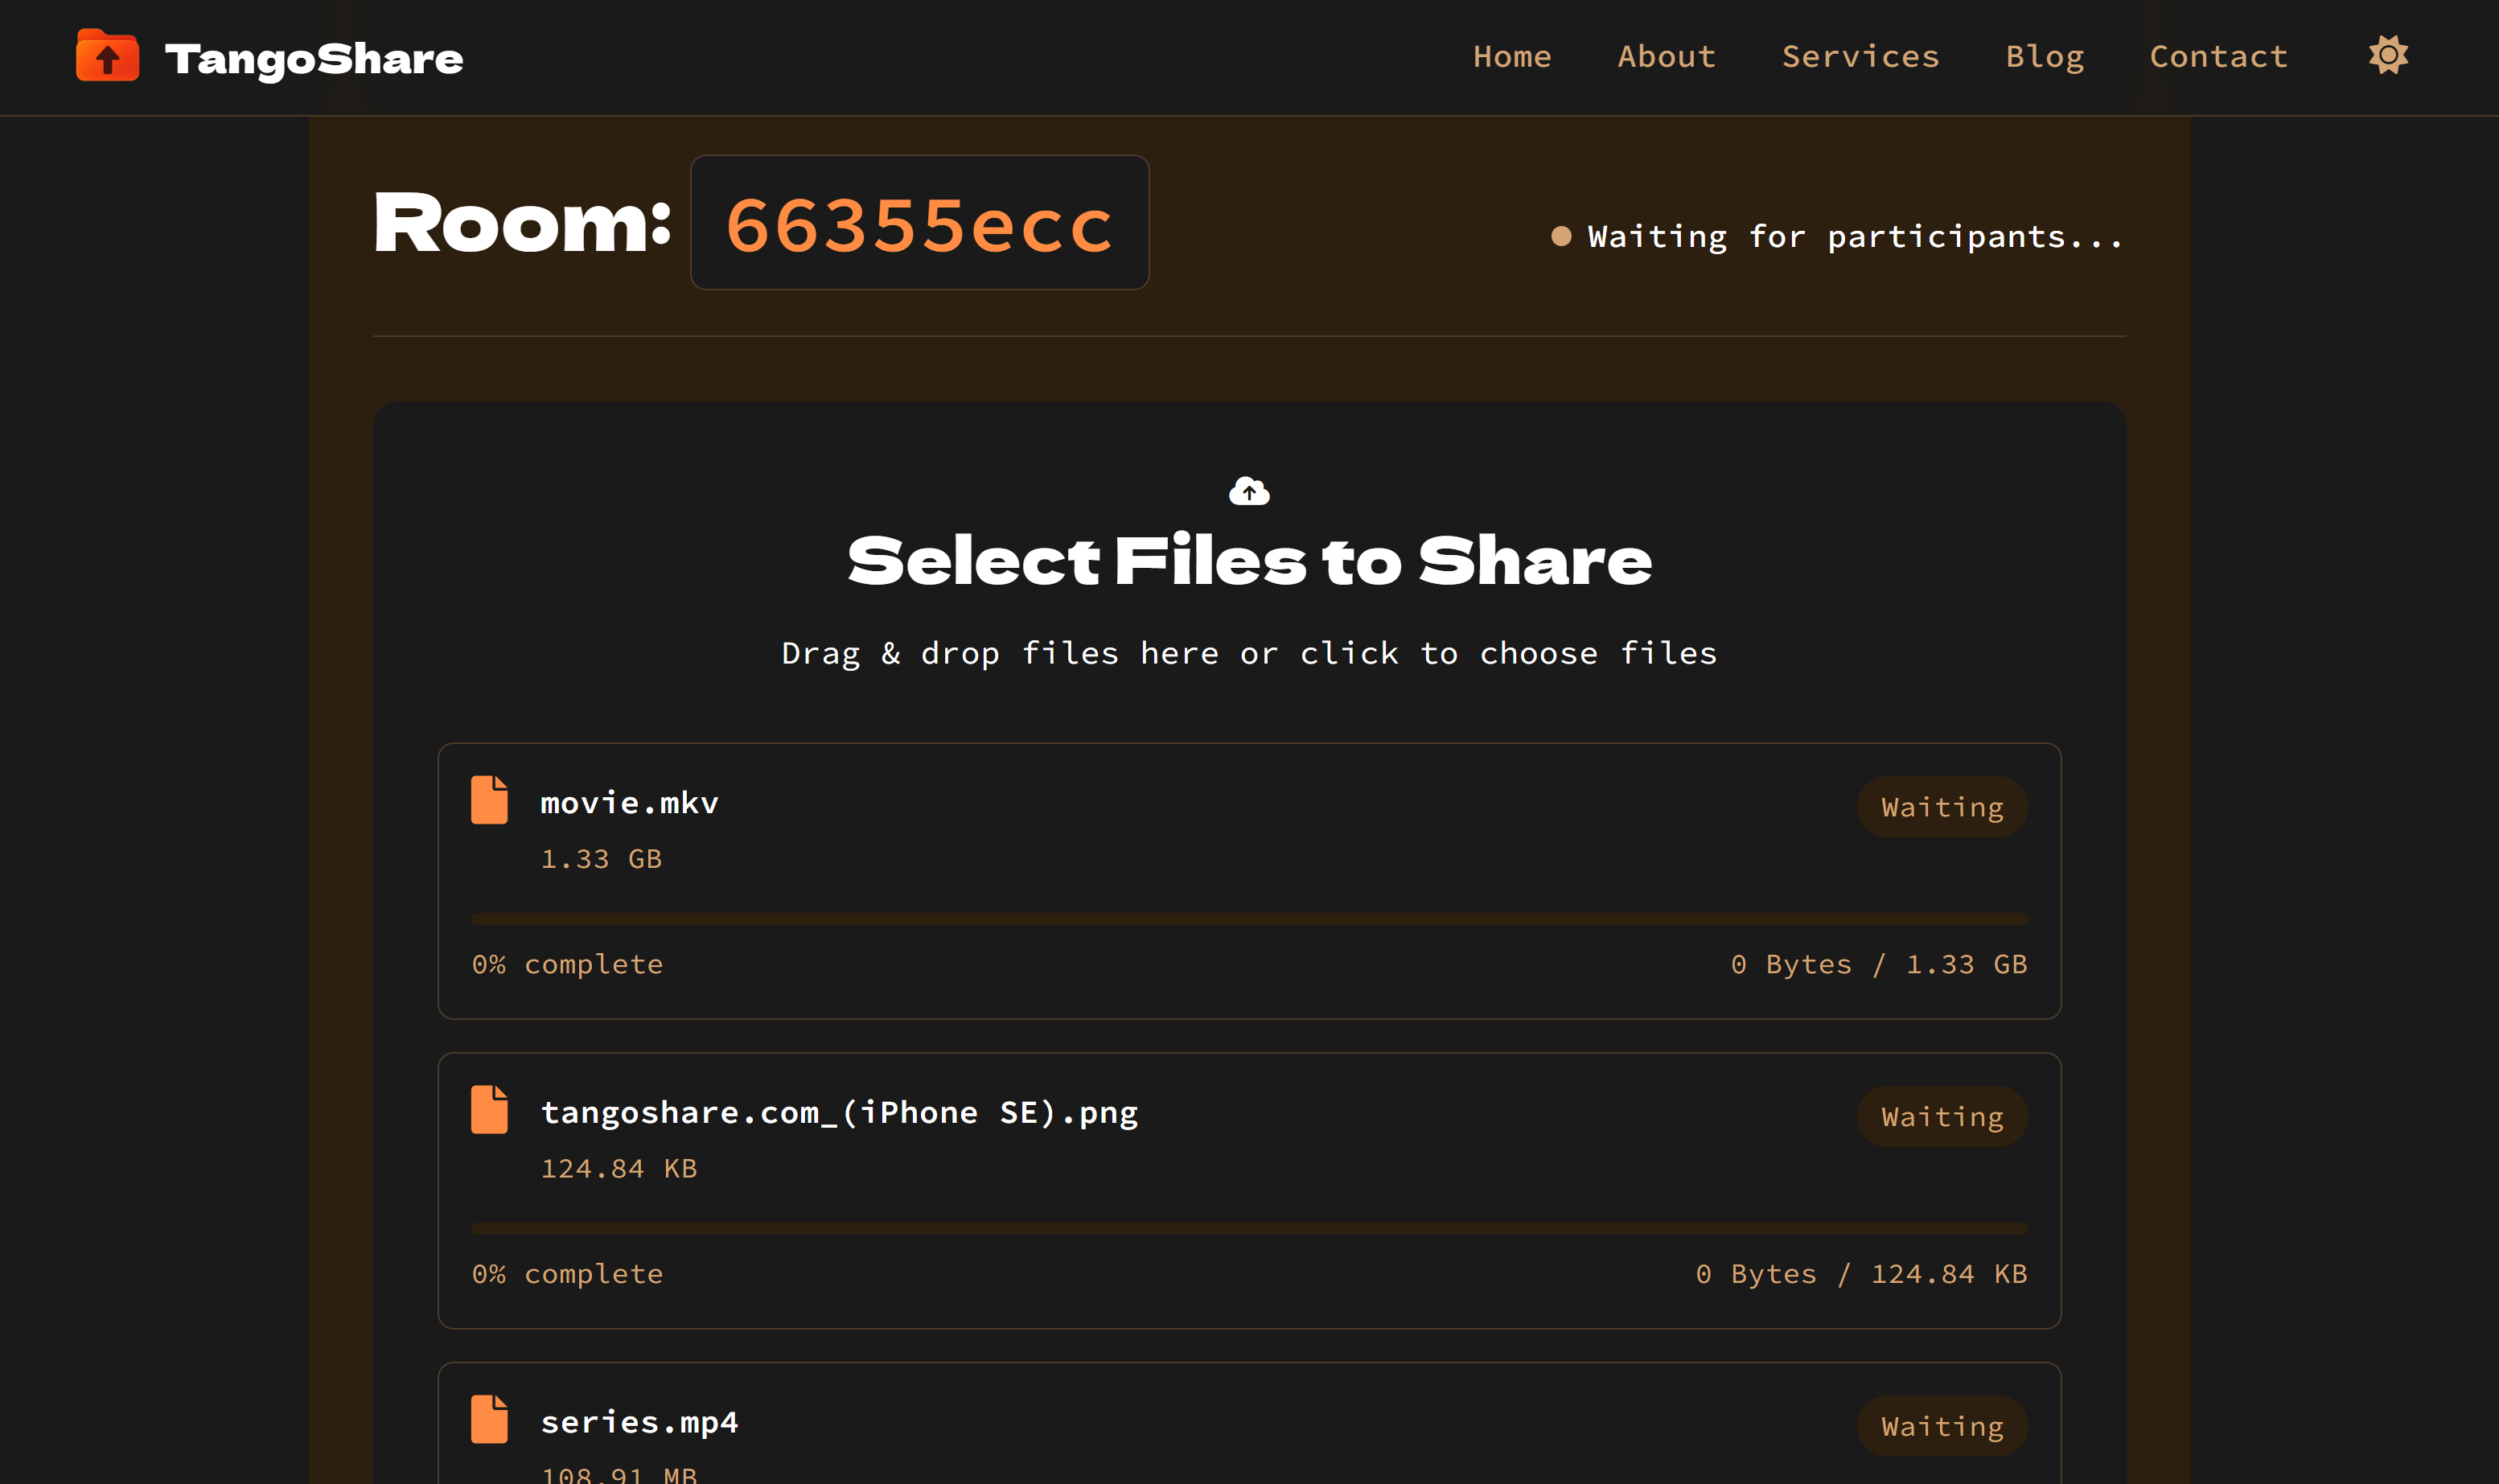
Task: Click the cloud upload icon above the heading
Action: [x=1250, y=490]
